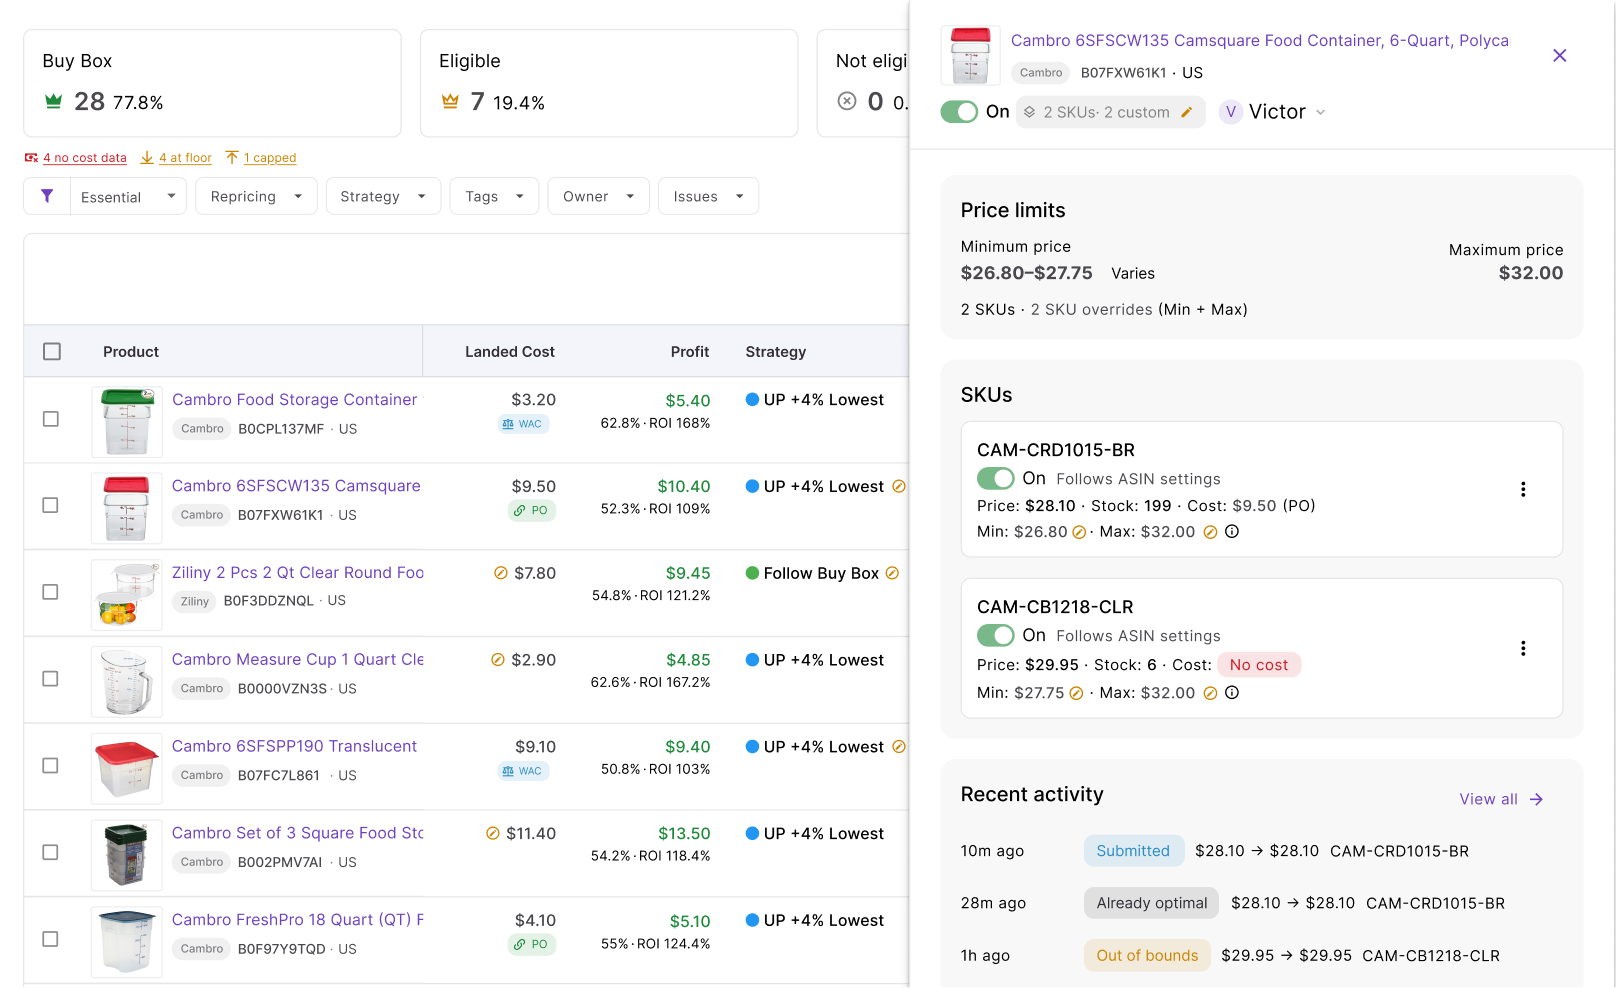The image size is (1616, 988).
Task: Close the product detail side panel
Action: click(1559, 56)
